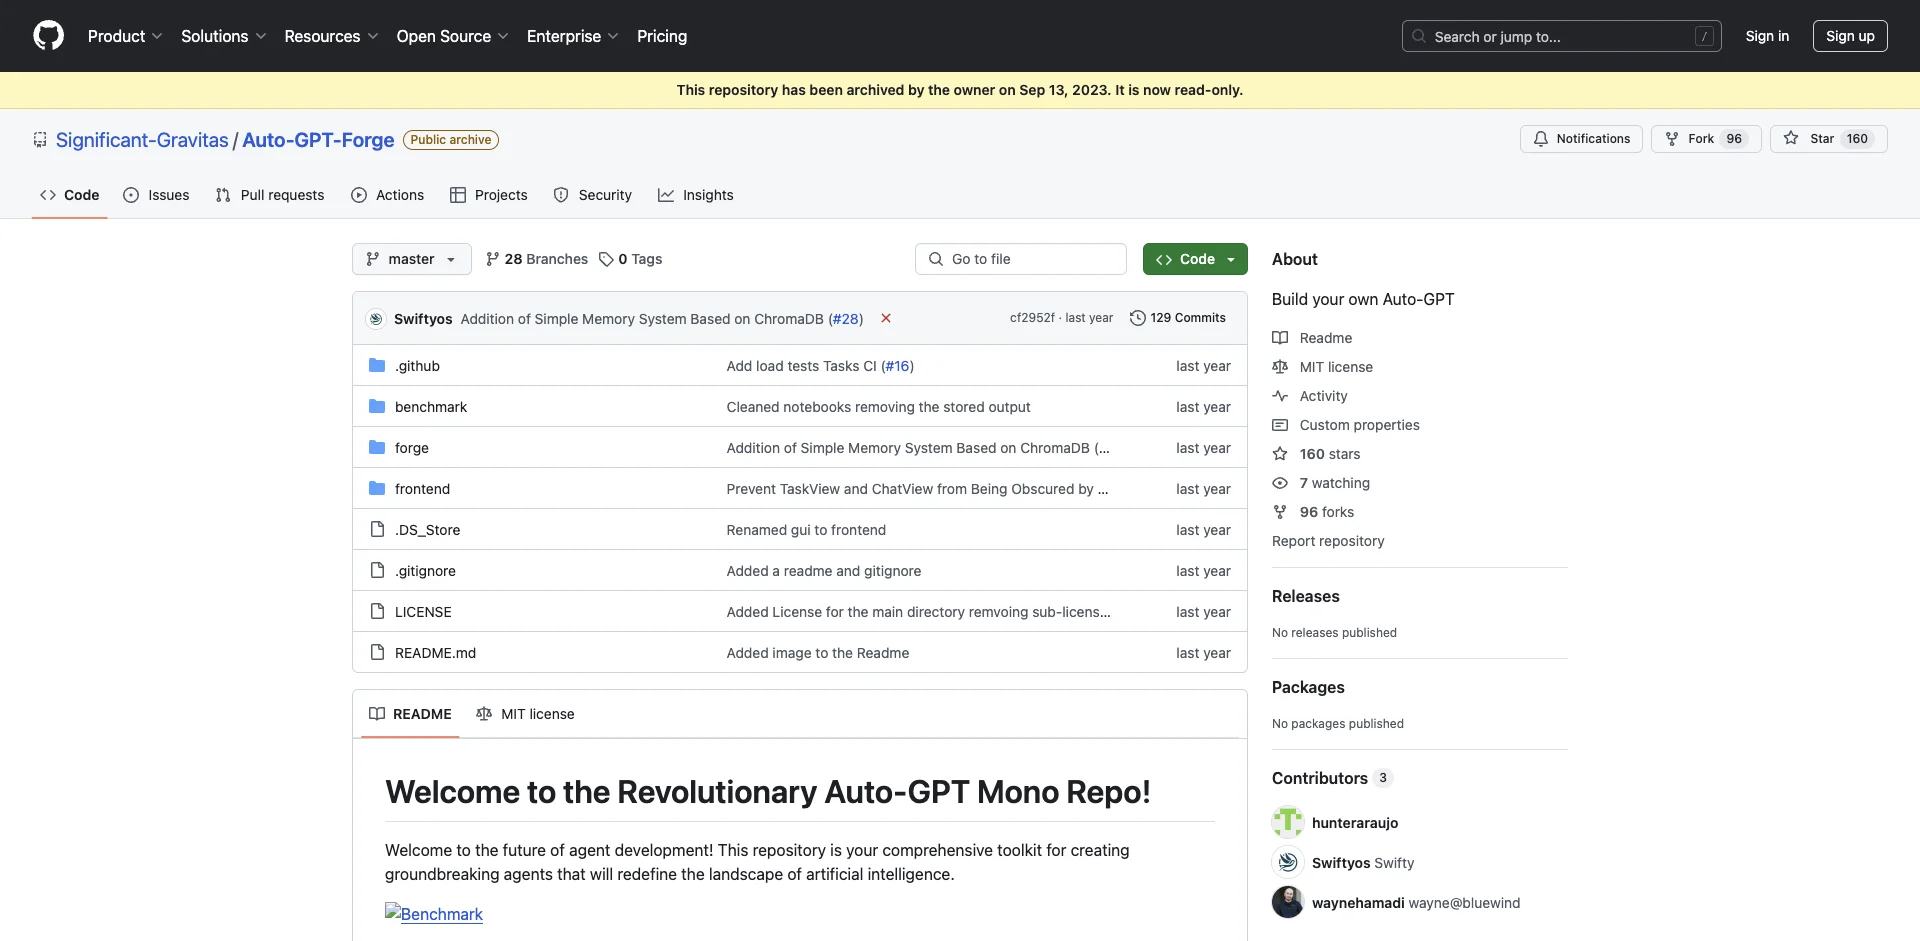This screenshot has width=1920, height=941.
Task: Switch to the Issues tab
Action: (x=156, y=195)
